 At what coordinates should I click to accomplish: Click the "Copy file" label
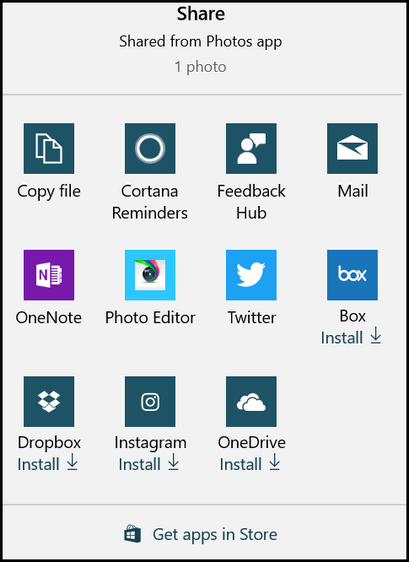(49, 192)
